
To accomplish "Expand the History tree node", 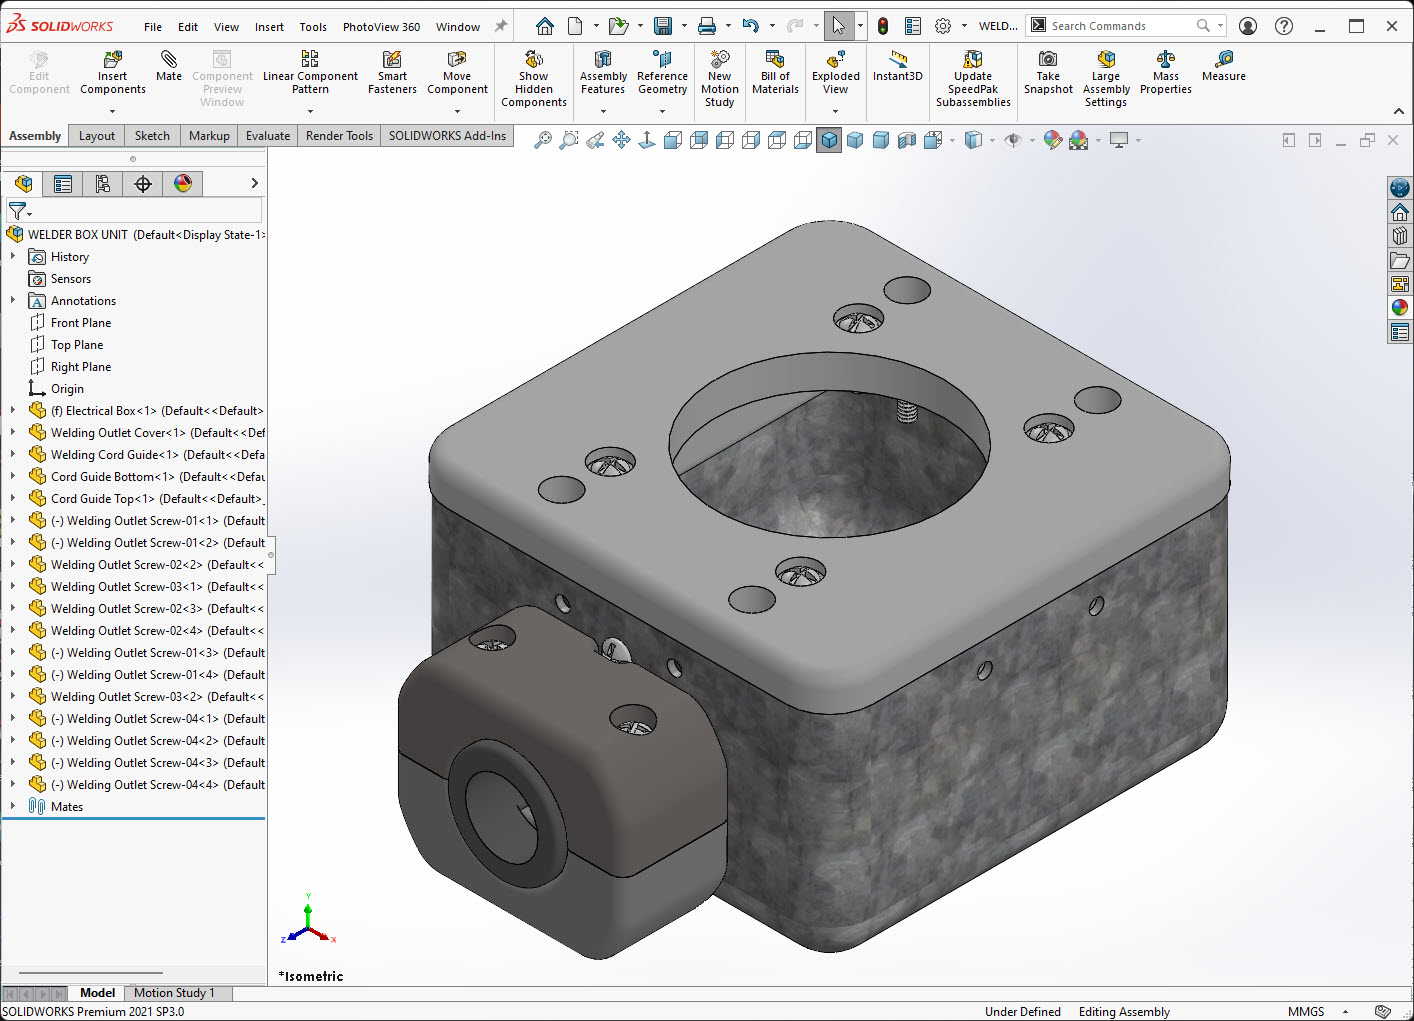I will (13, 257).
